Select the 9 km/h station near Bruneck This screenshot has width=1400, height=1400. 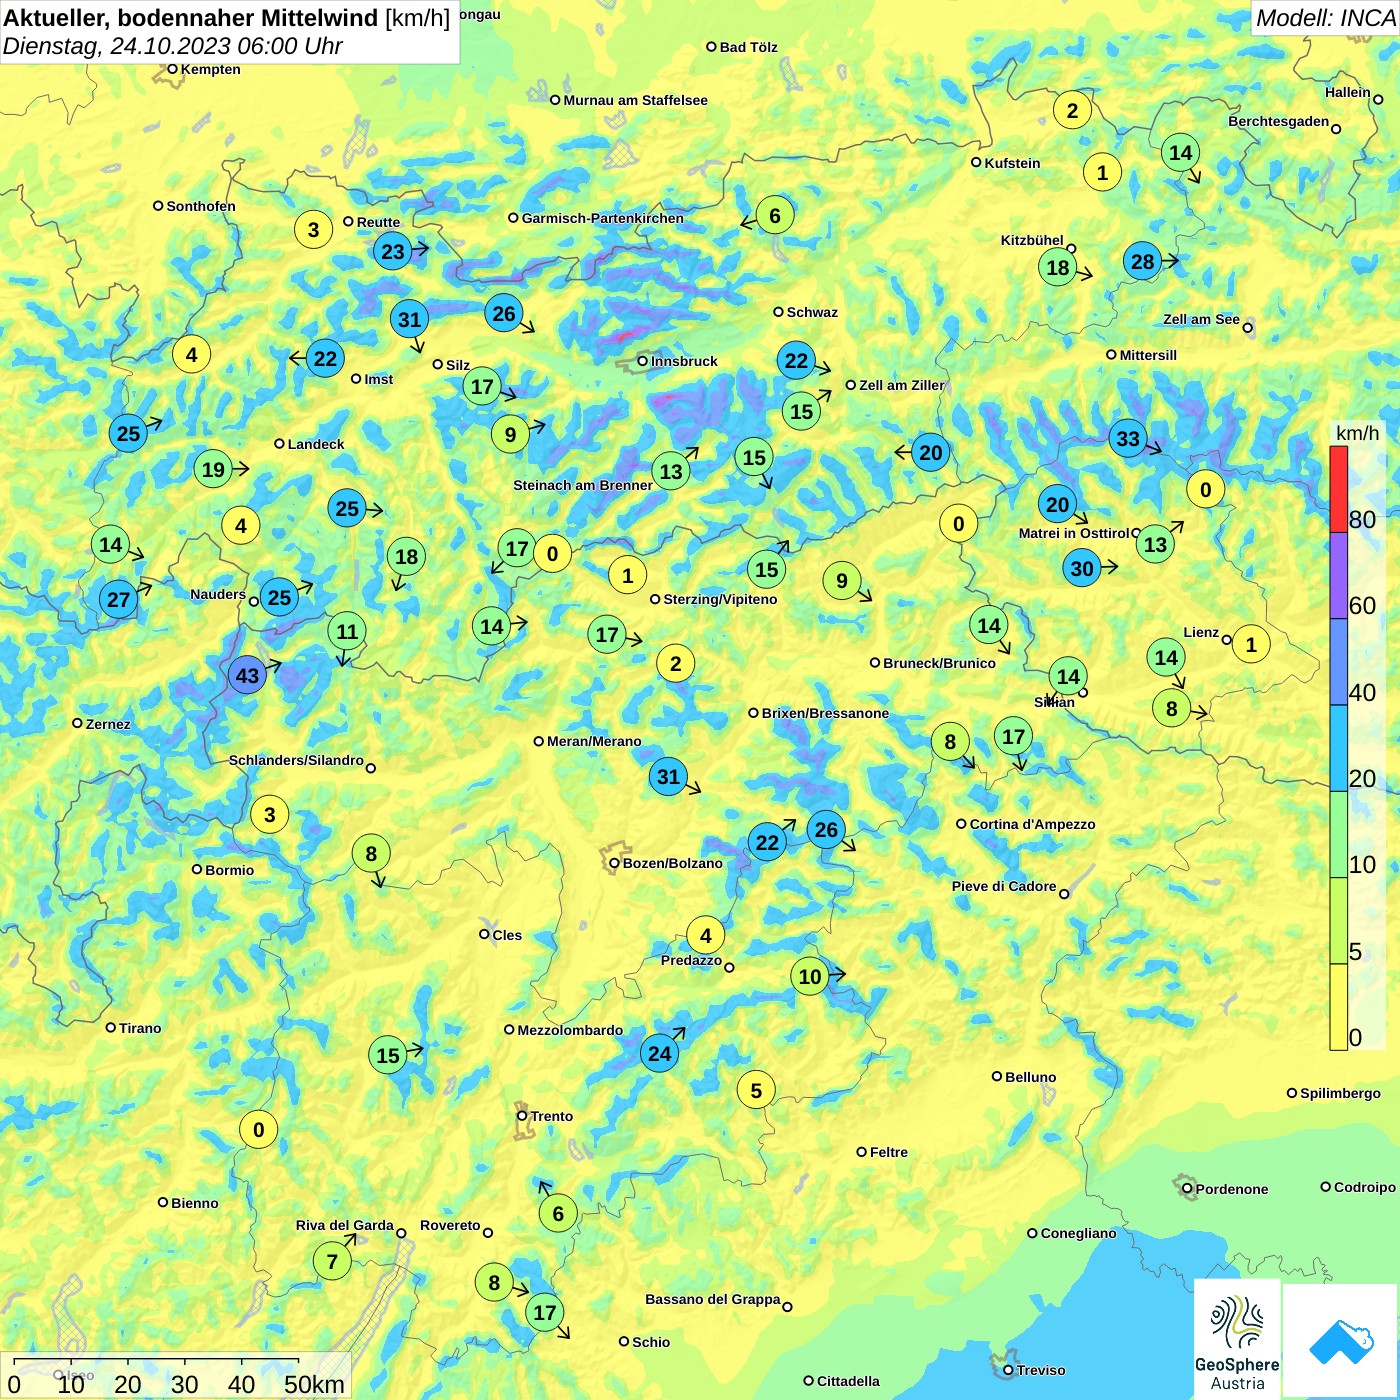(x=842, y=580)
